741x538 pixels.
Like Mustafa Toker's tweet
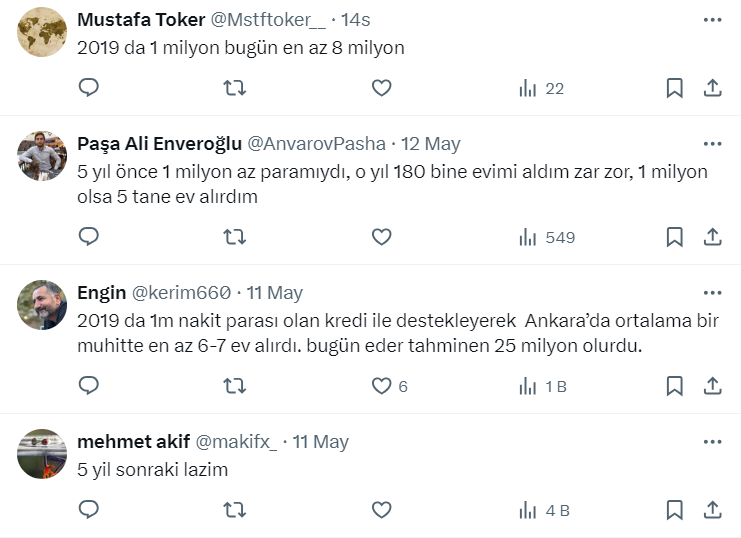point(381,88)
